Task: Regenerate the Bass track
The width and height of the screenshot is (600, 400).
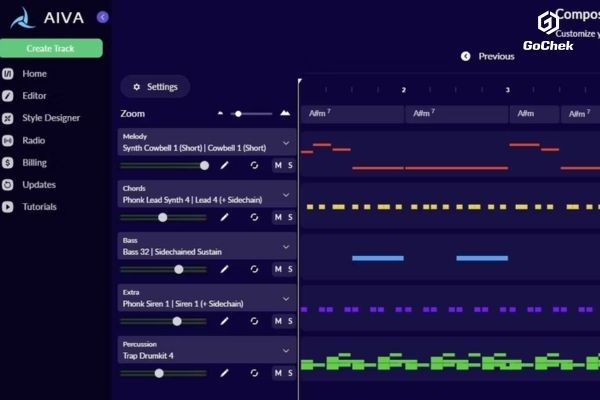Action: point(254,269)
